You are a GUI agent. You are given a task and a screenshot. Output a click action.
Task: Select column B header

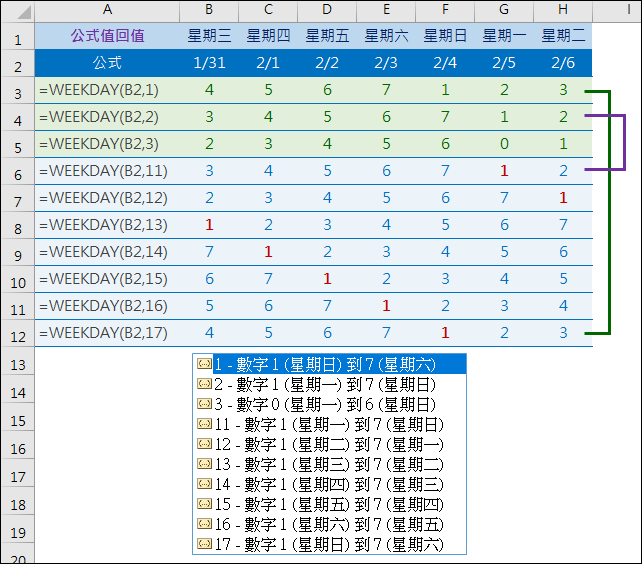point(209,10)
